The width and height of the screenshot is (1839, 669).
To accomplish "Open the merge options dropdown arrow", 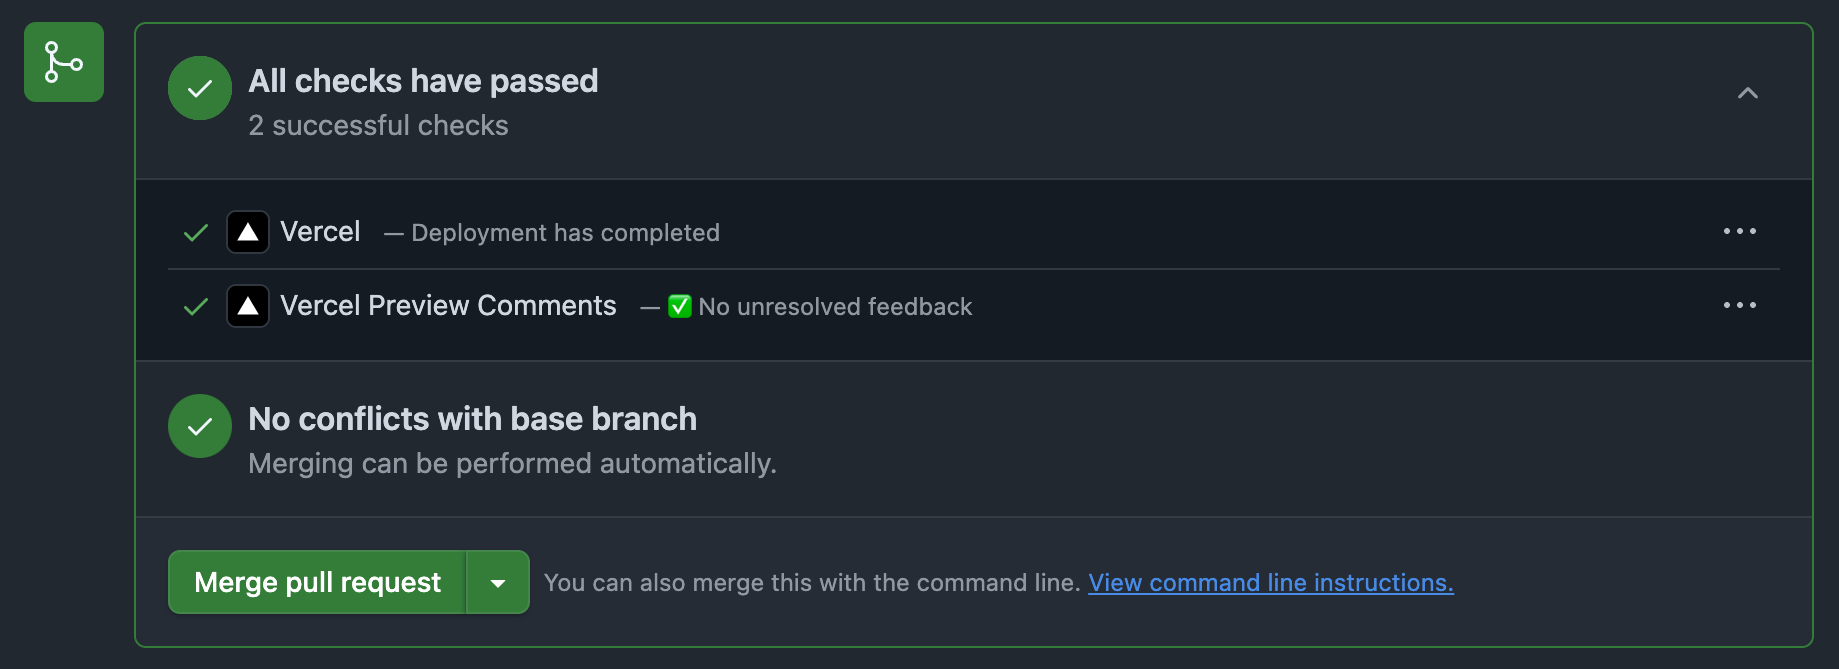I will pos(497,582).
